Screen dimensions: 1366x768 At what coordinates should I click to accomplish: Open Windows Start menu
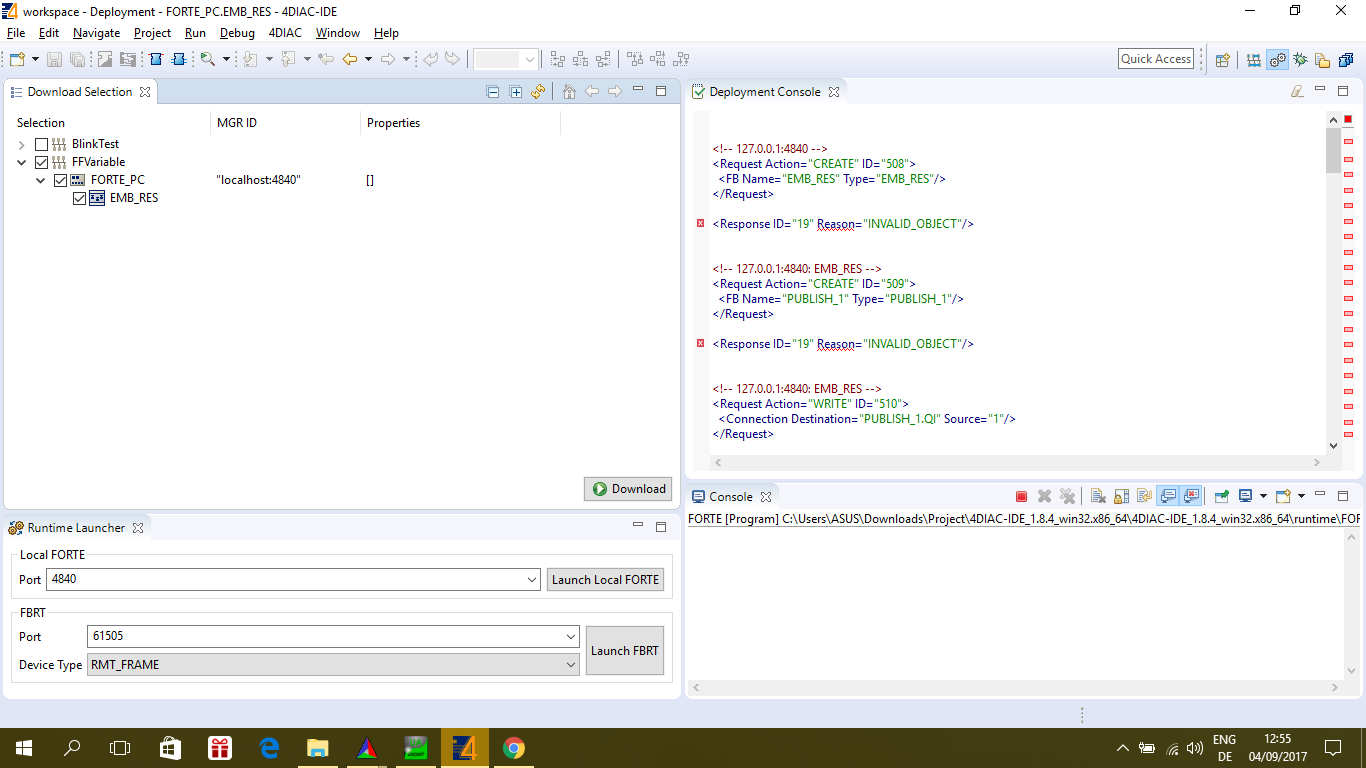click(x=23, y=748)
